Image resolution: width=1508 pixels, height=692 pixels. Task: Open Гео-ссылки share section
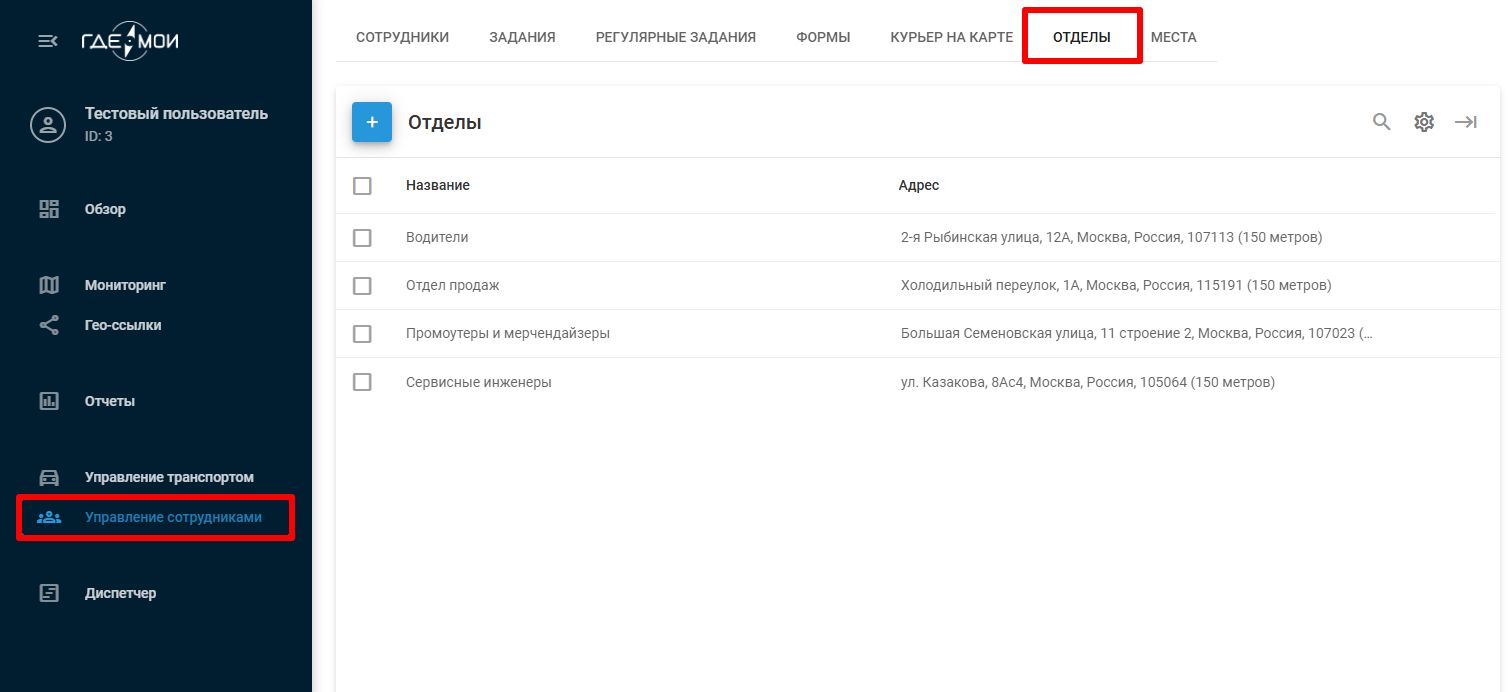[122, 325]
